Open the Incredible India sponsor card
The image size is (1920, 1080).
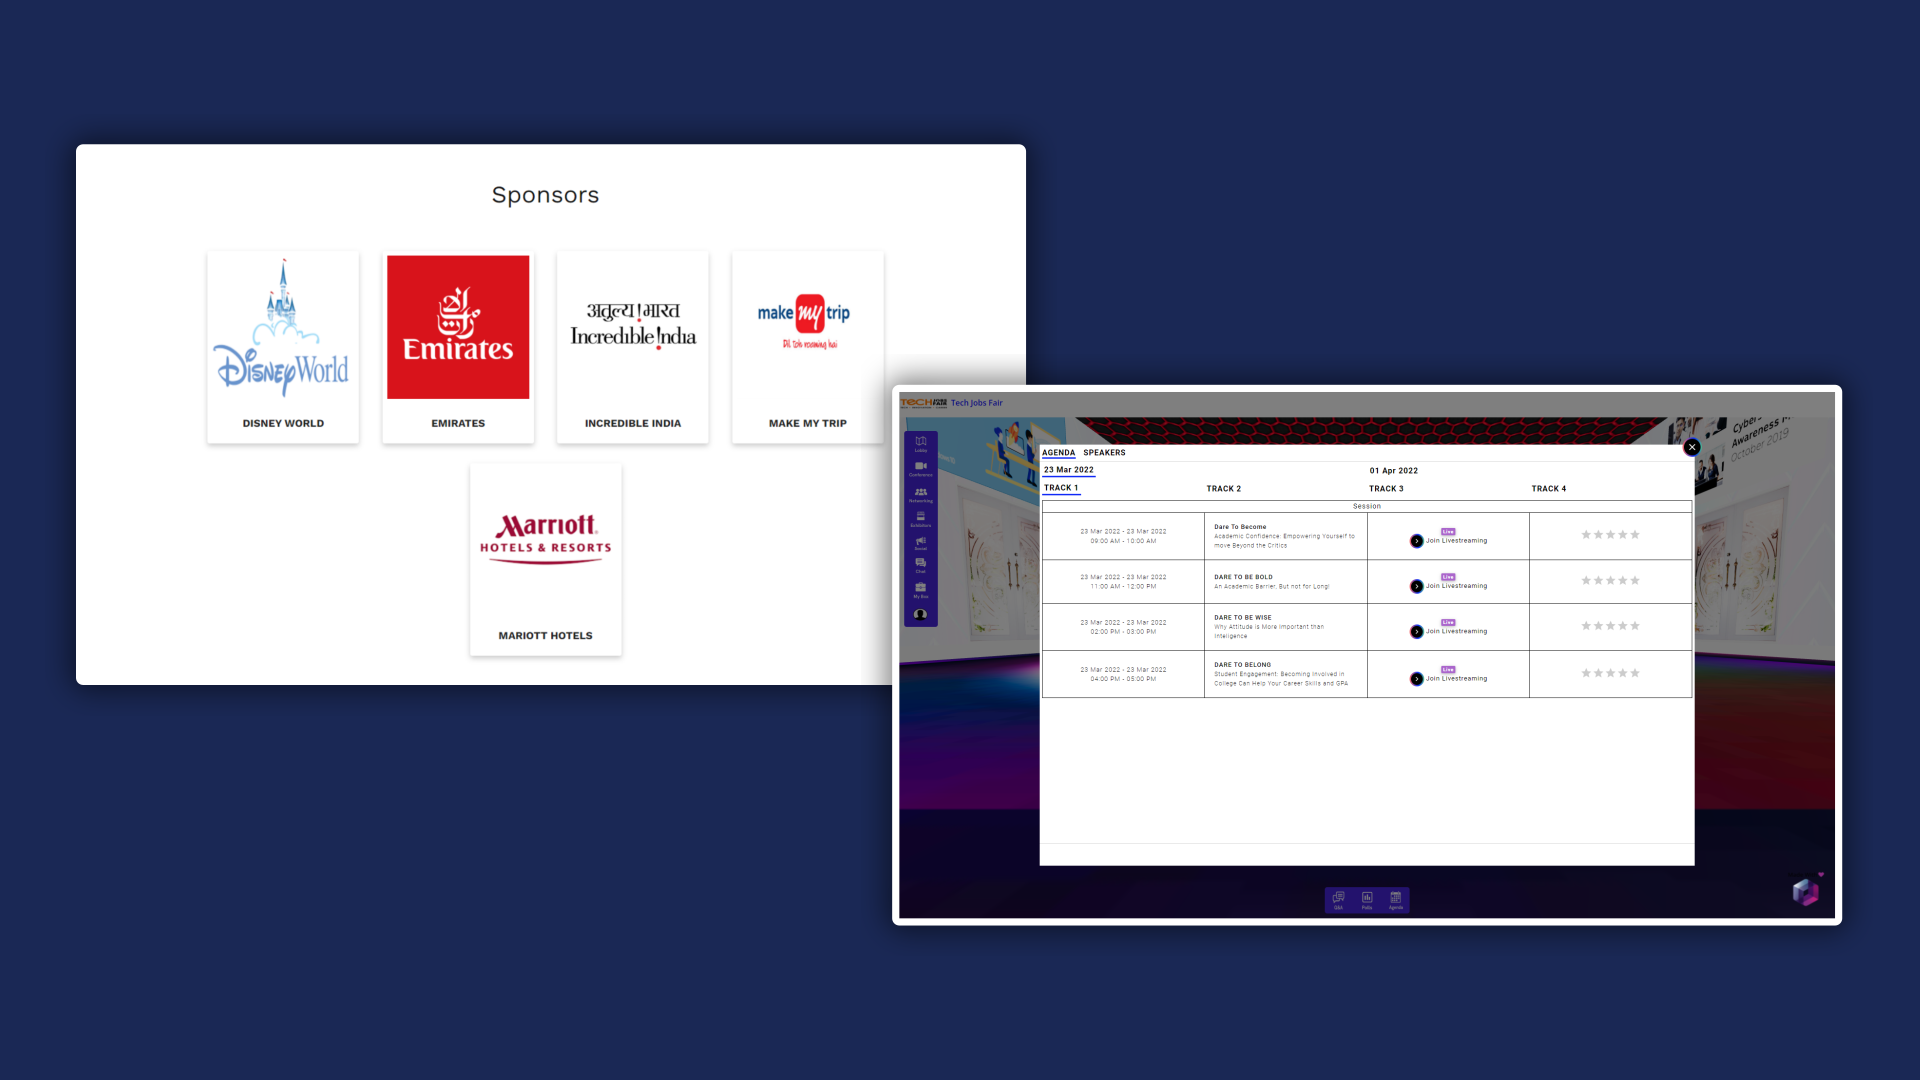click(633, 347)
